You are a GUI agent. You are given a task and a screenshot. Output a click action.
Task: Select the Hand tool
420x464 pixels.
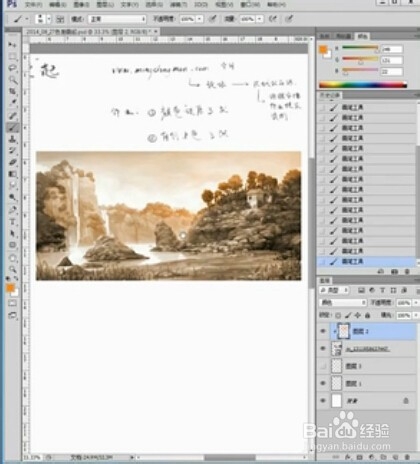pos(12,258)
